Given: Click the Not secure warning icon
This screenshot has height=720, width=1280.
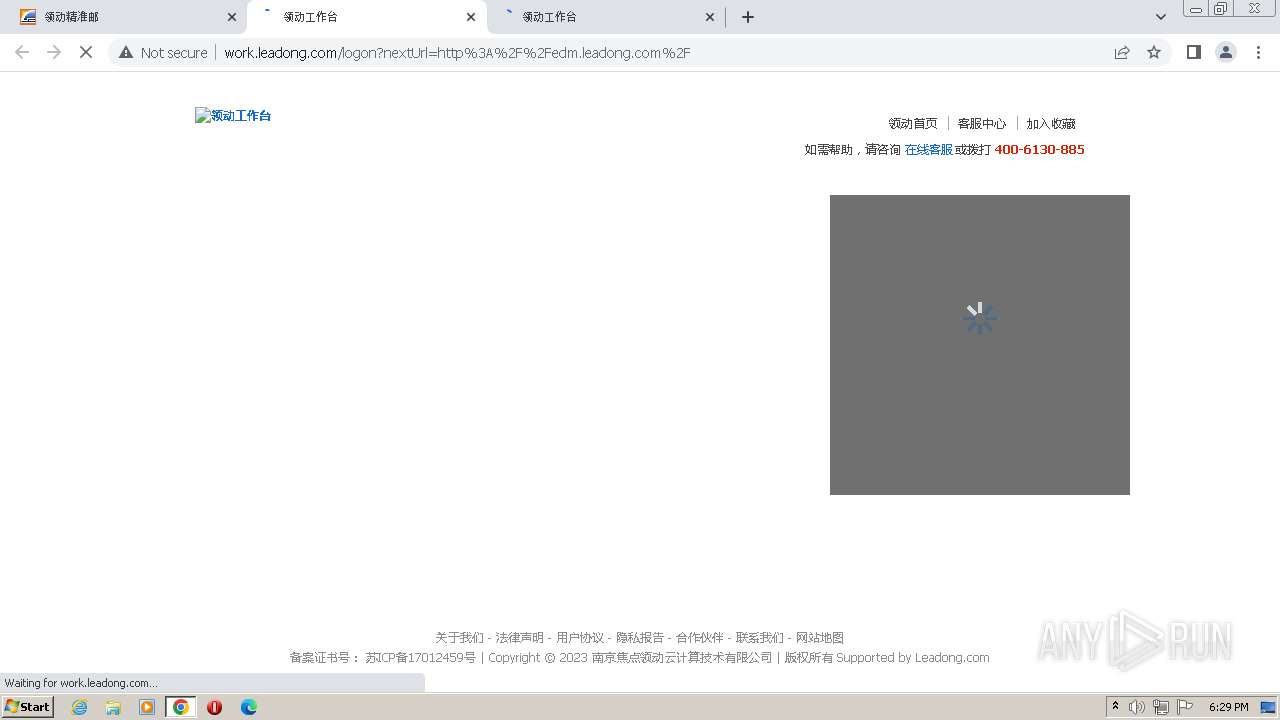Looking at the screenshot, I should pyautogui.click(x=126, y=52).
